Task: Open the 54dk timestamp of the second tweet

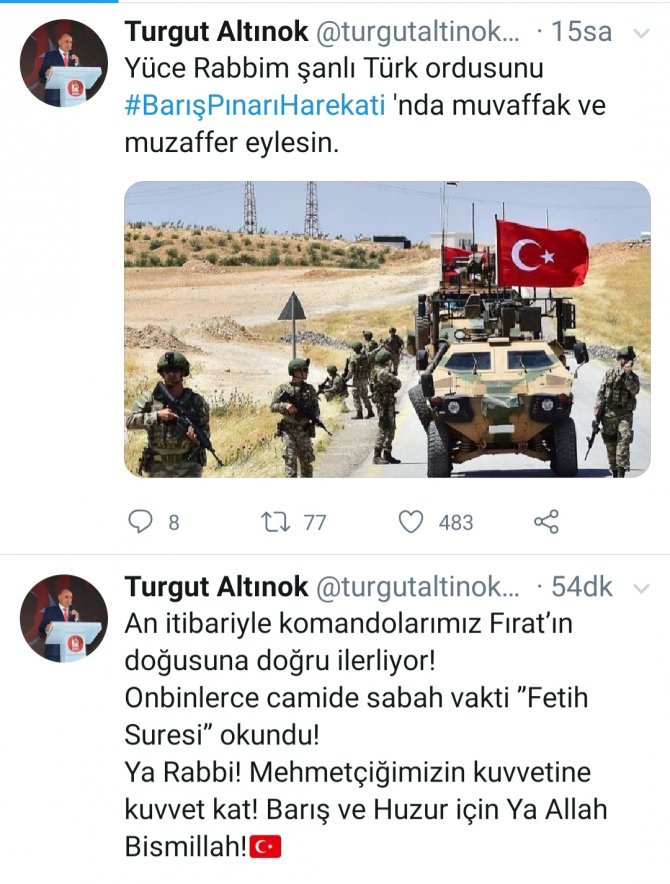Action: click(581, 587)
